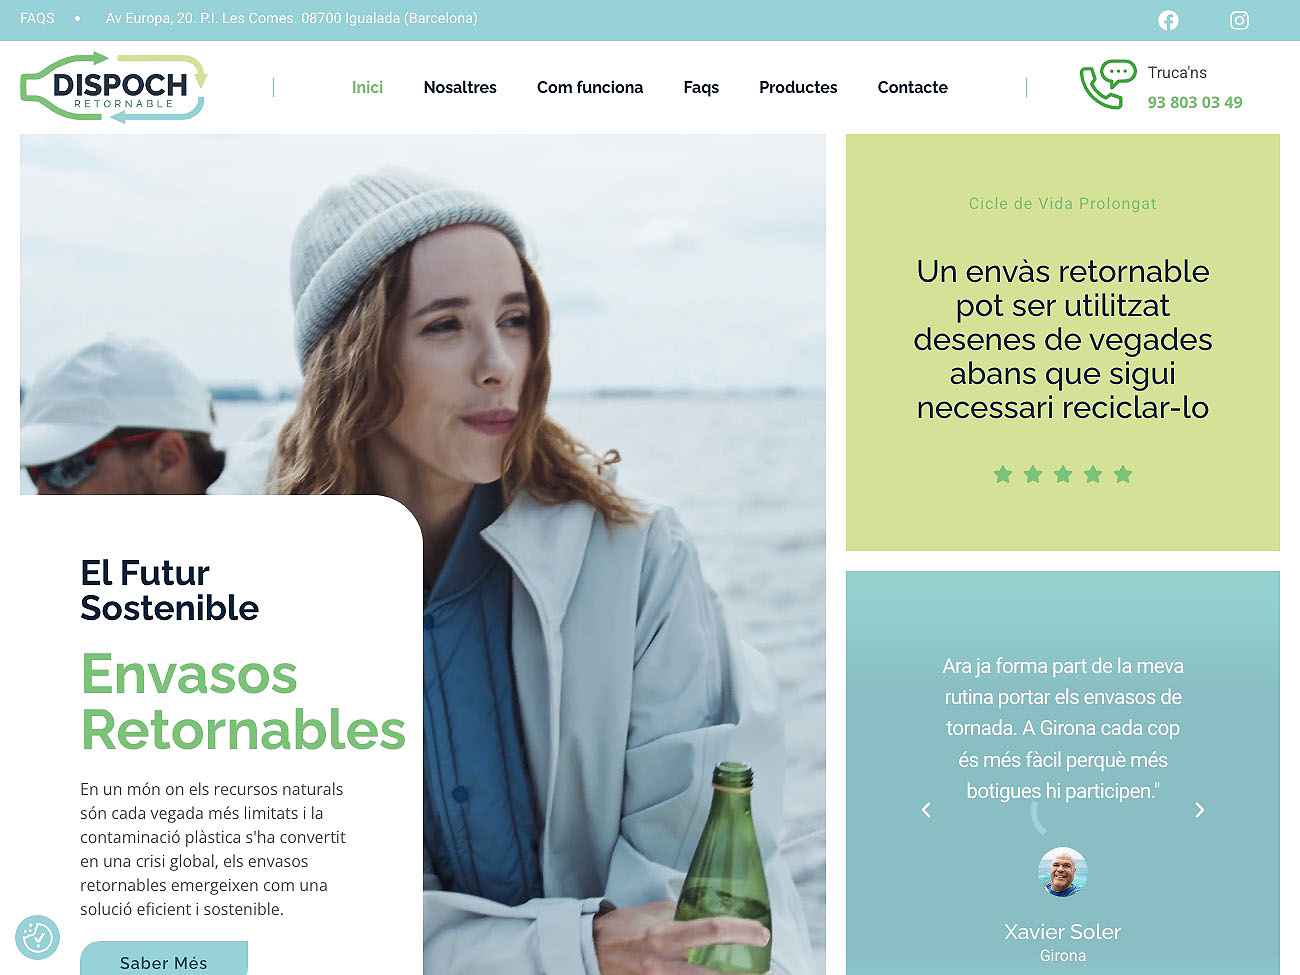Screen dimensions: 1300x975
Task: Open the Com funciona page
Action: point(590,87)
